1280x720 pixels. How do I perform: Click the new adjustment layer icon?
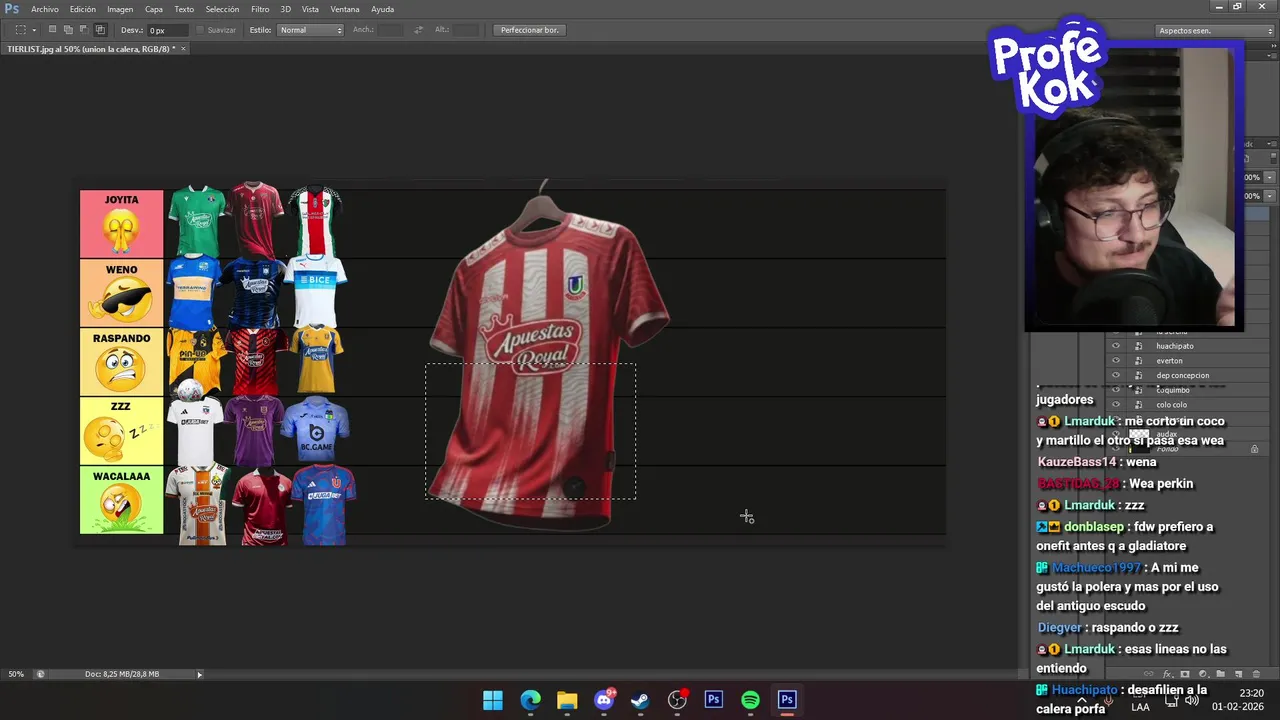point(1203,674)
